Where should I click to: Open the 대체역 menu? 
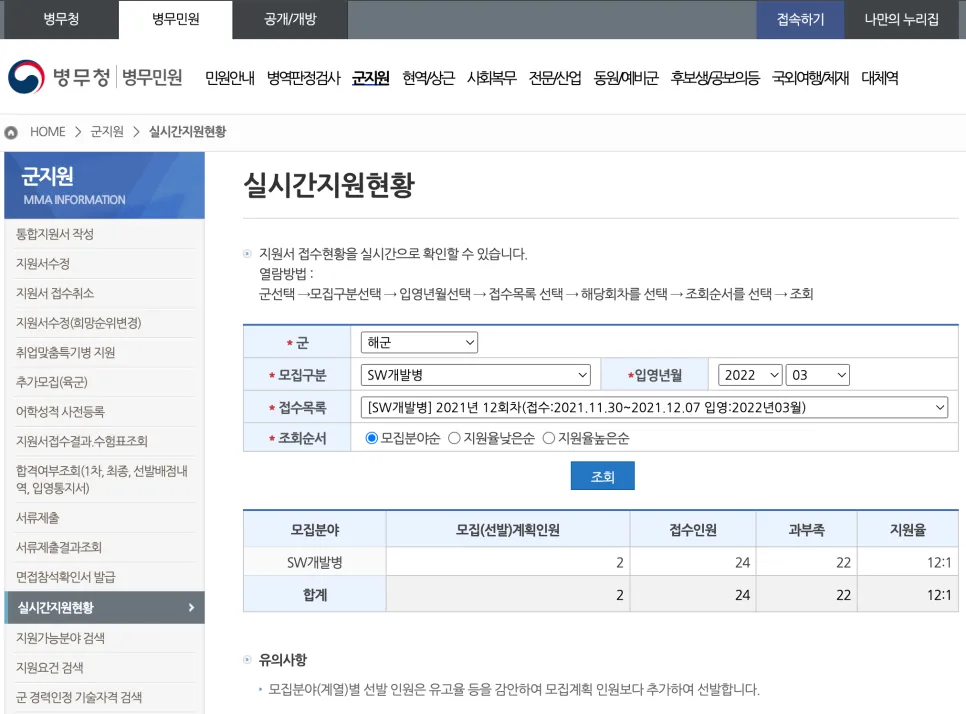click(x=880, y=78)
